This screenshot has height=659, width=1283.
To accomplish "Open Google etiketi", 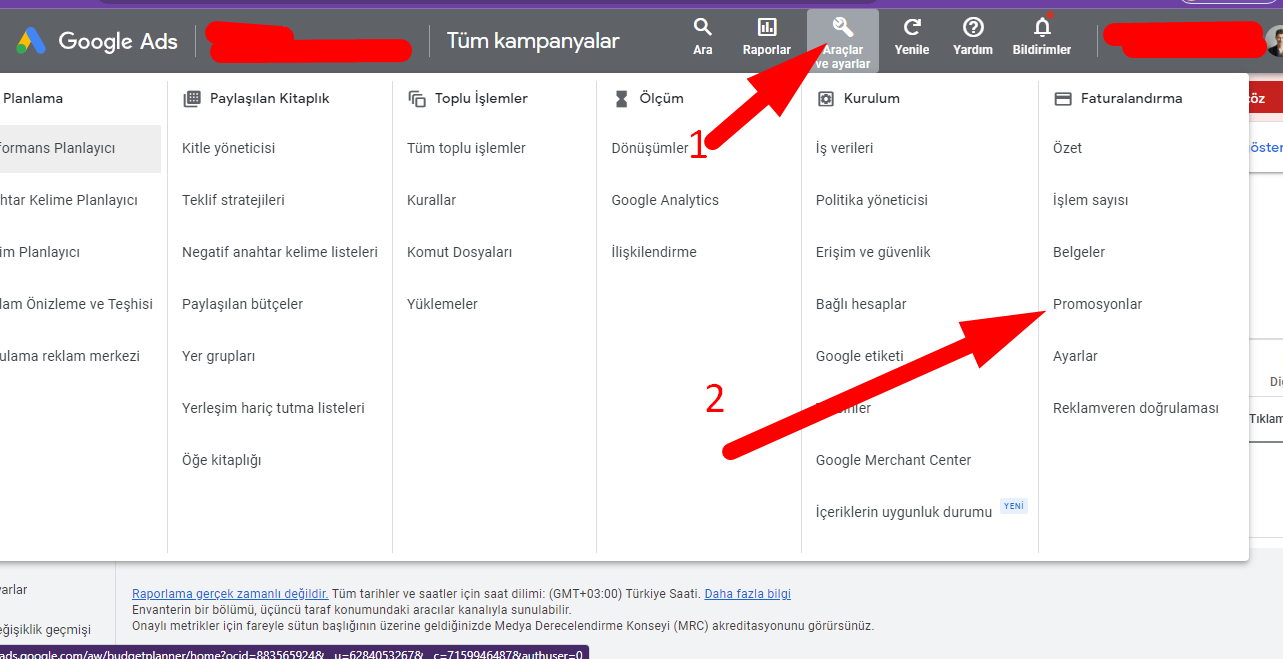I will click(x=860, y=356).
